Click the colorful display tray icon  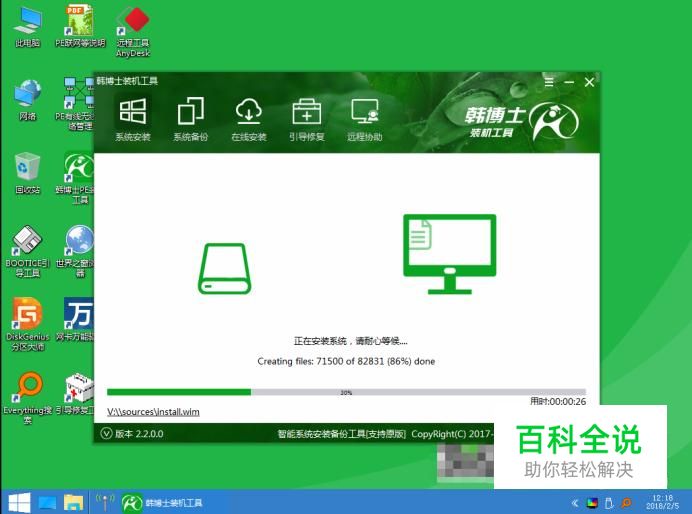(592, 503)
